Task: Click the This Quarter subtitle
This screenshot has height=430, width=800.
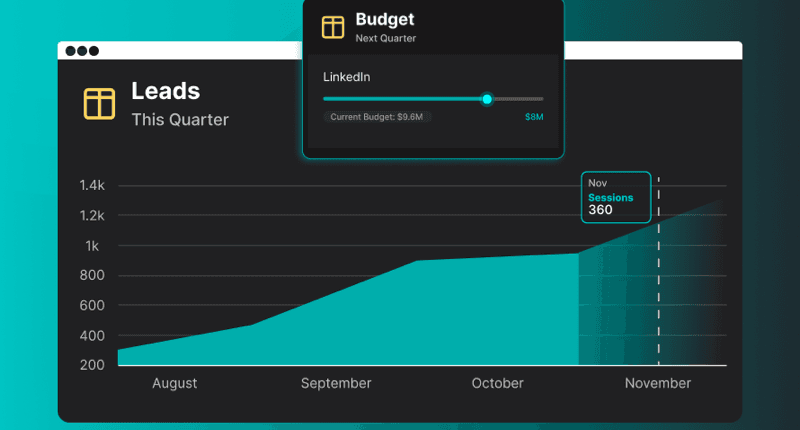Action: click(180, 120)
